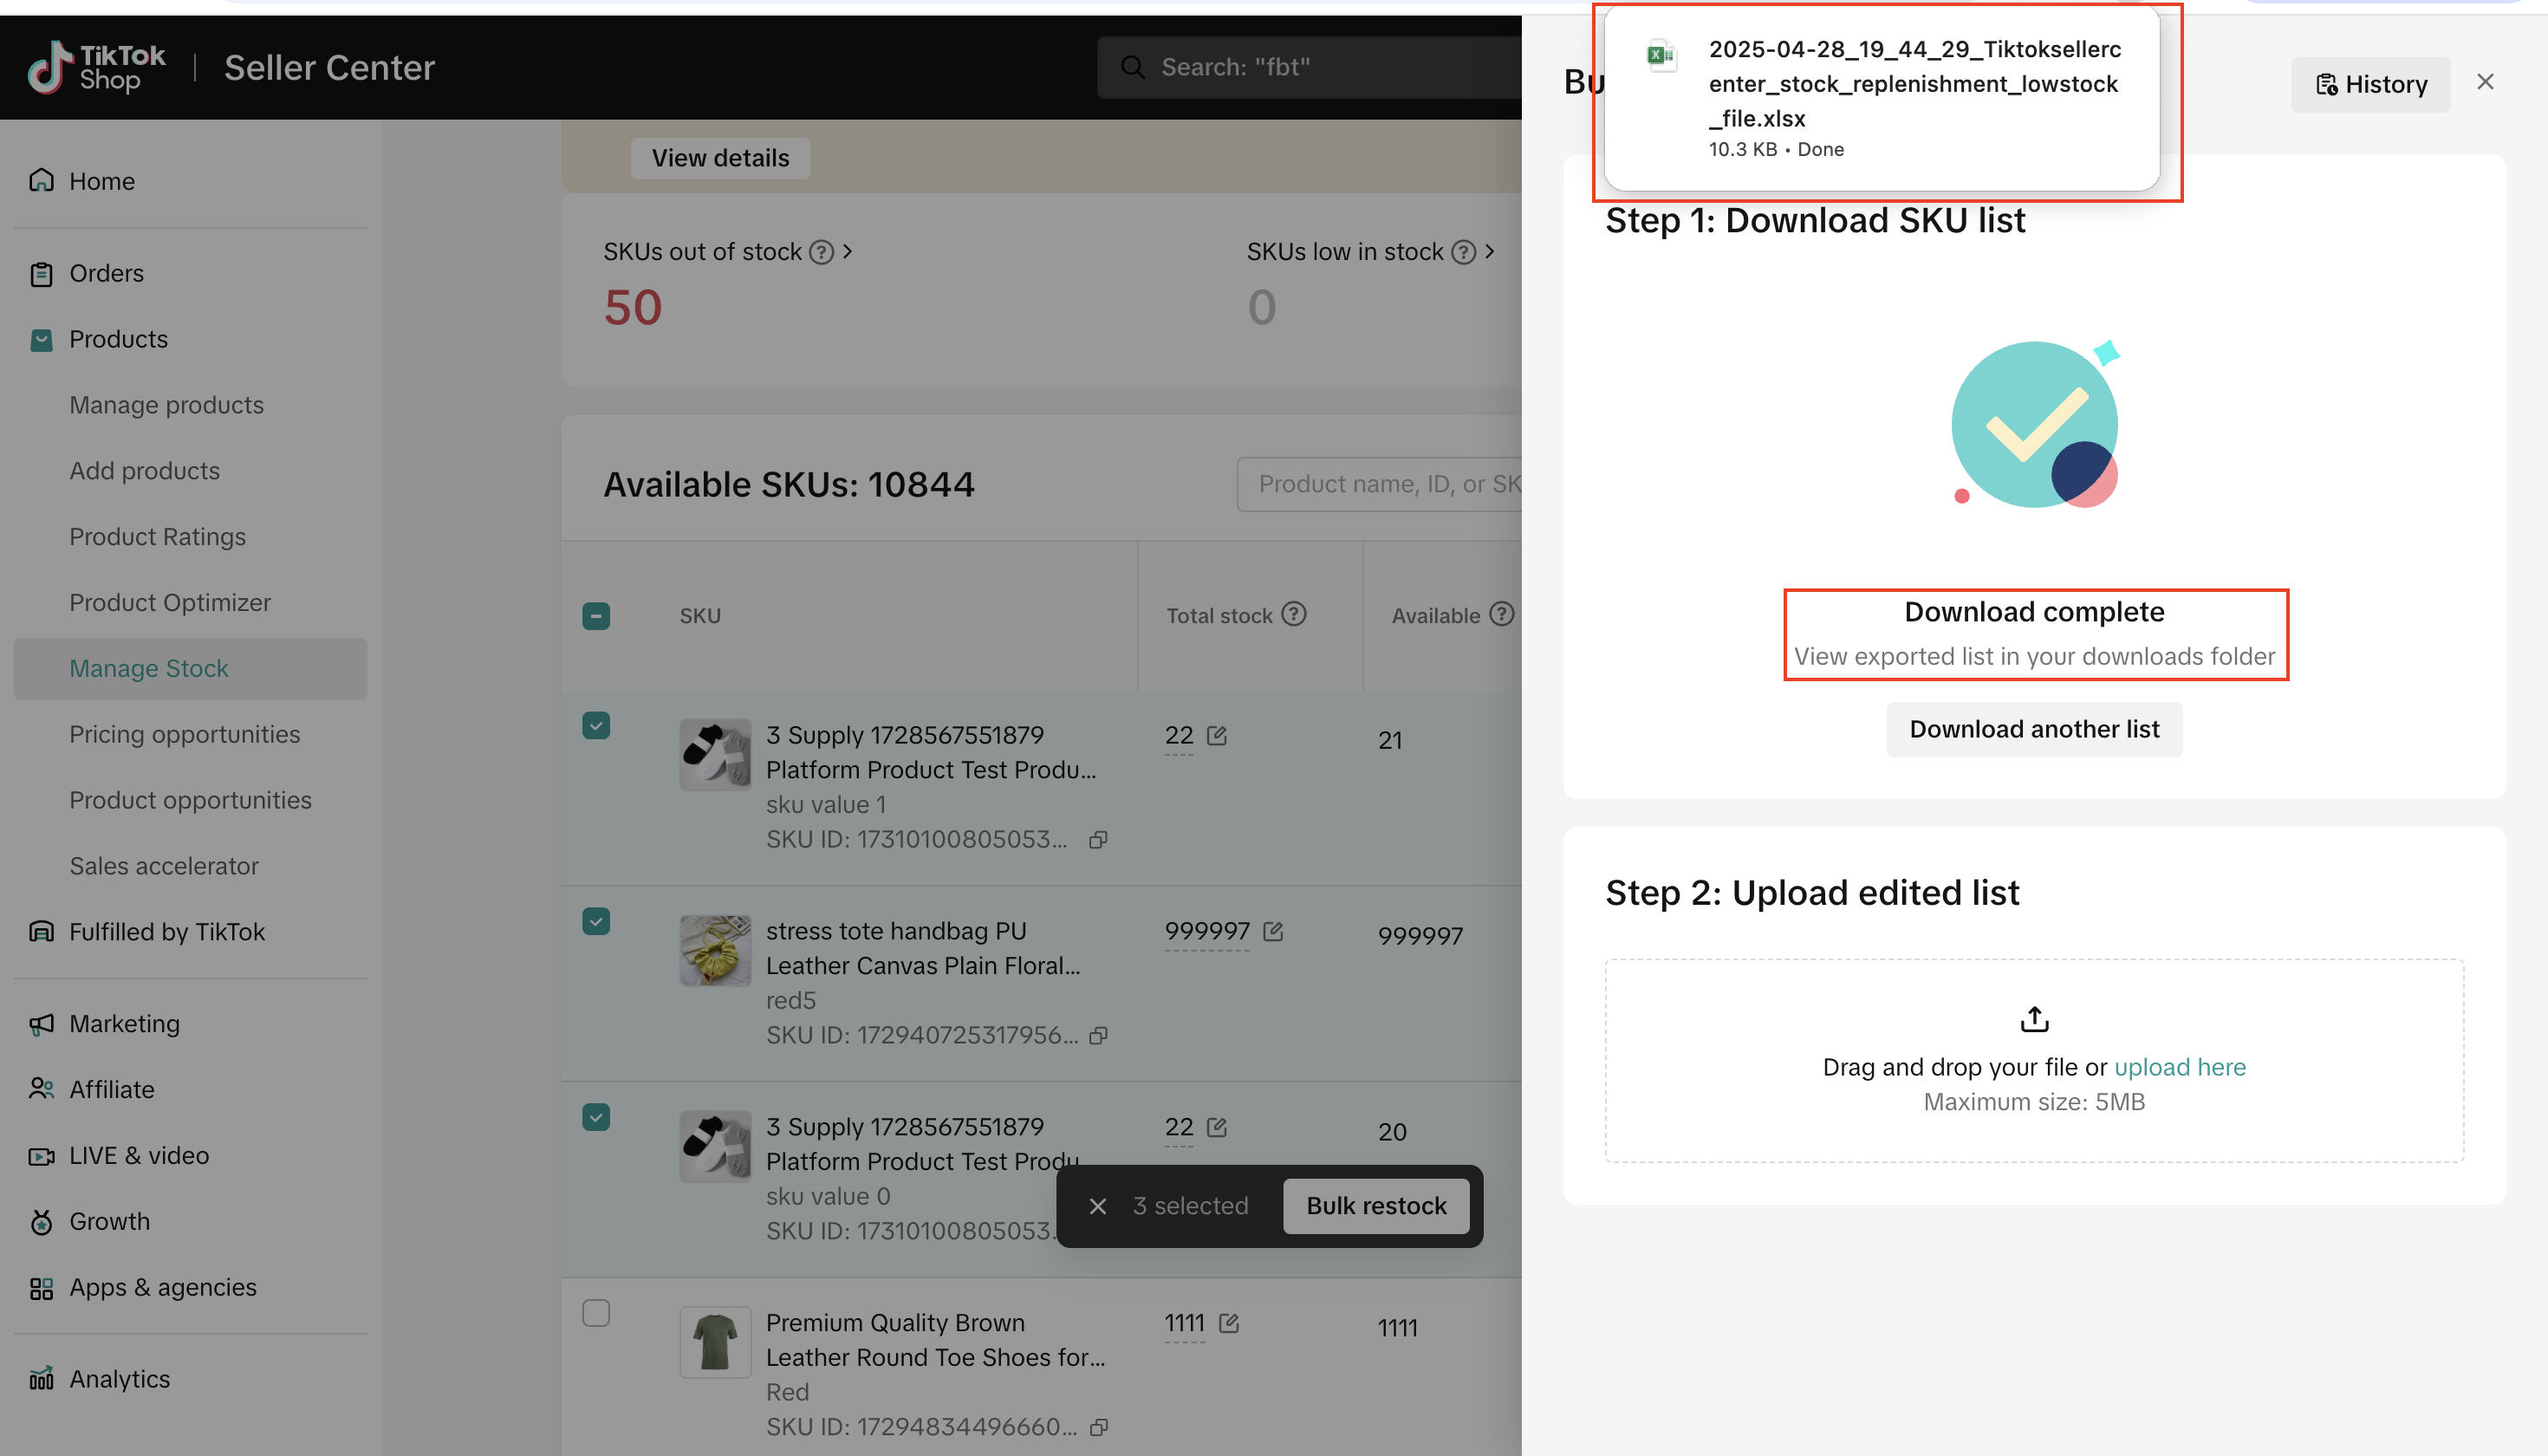The height and width of the screenshot is (1456, 2548).
Task: Expand SKUs low in stock chevron
Action: pyautogui.click(x=1490, y=252)
